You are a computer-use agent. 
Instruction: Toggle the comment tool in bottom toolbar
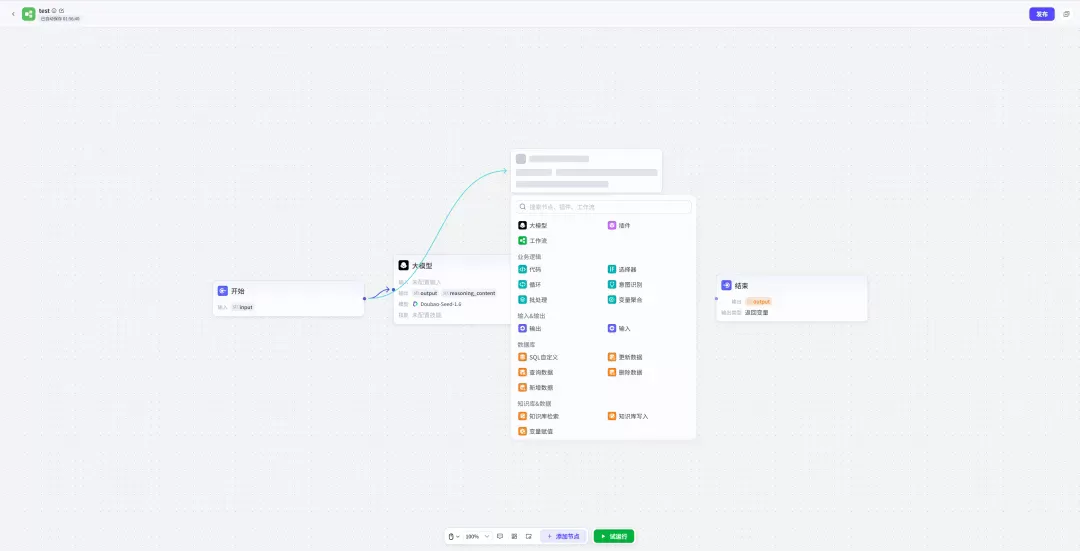(x=500, y=536)
